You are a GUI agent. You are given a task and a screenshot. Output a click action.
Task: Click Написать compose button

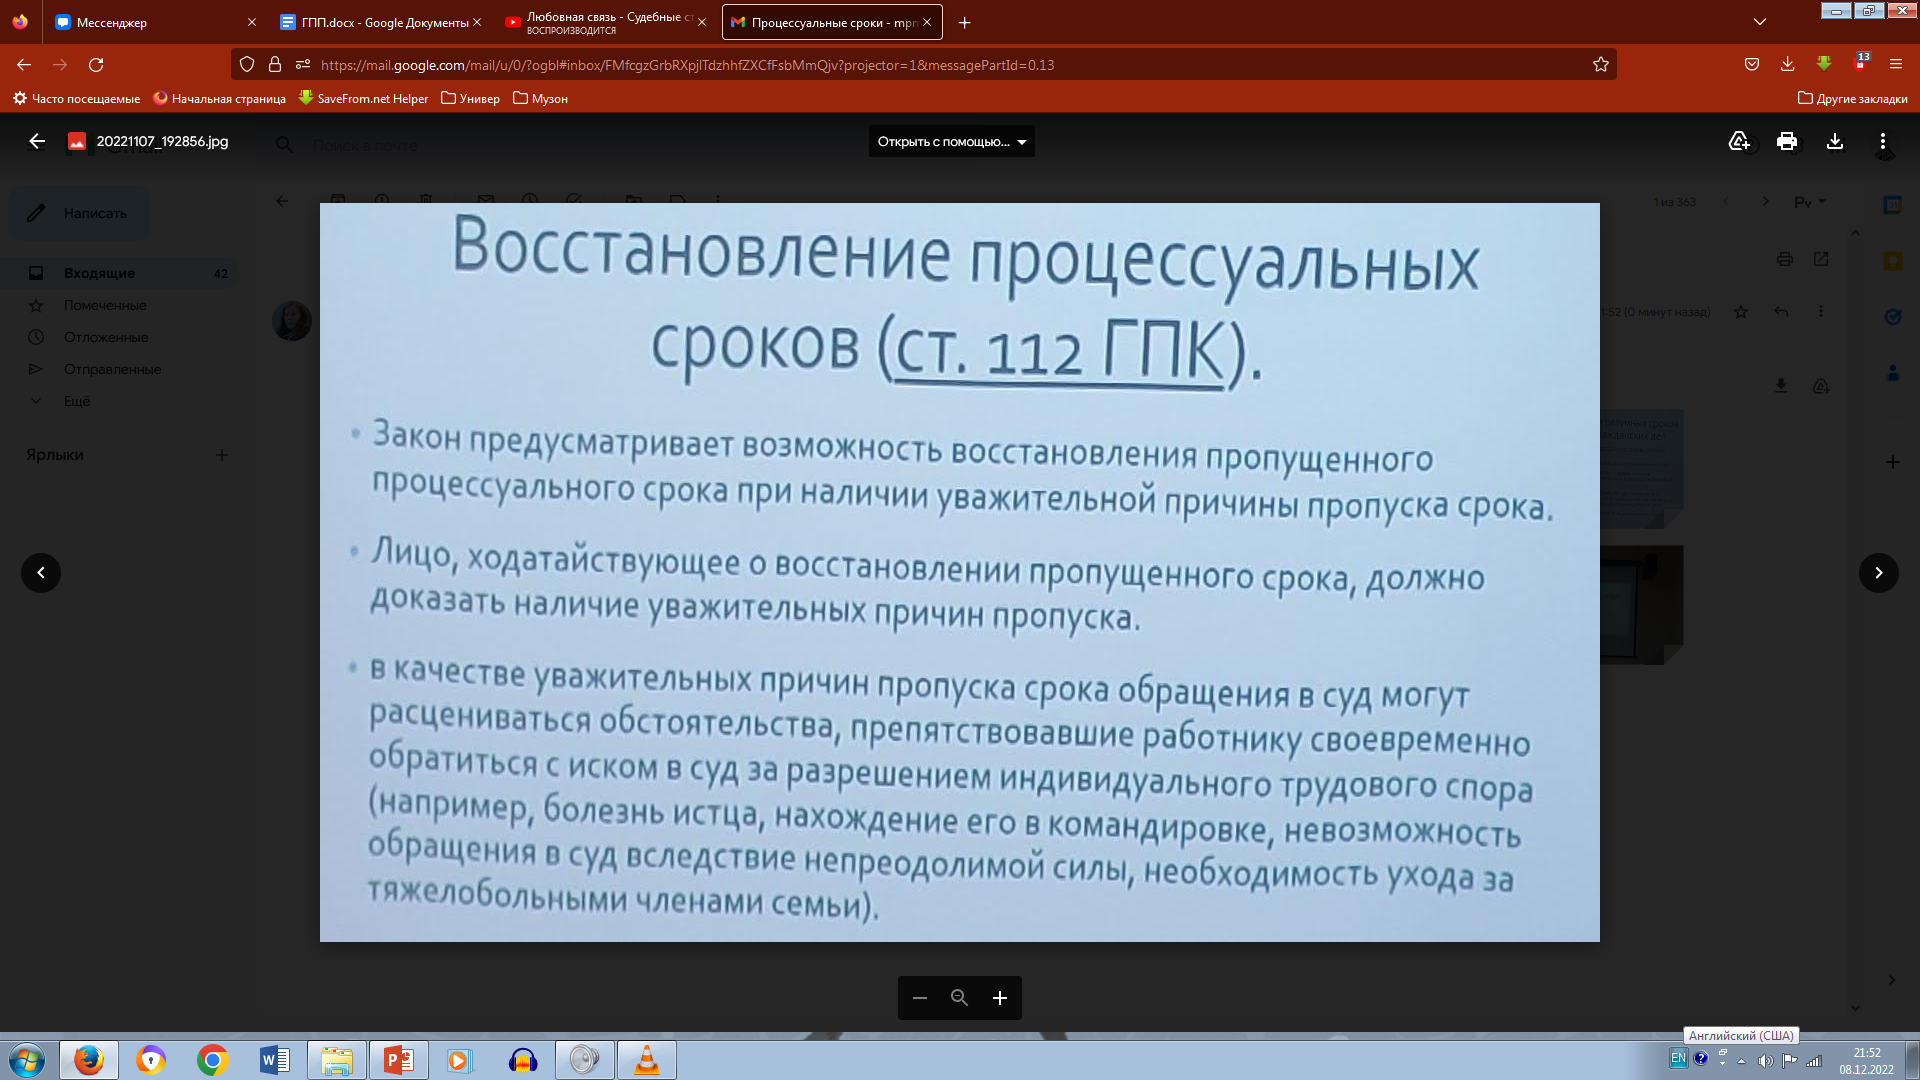pos(79,213)
